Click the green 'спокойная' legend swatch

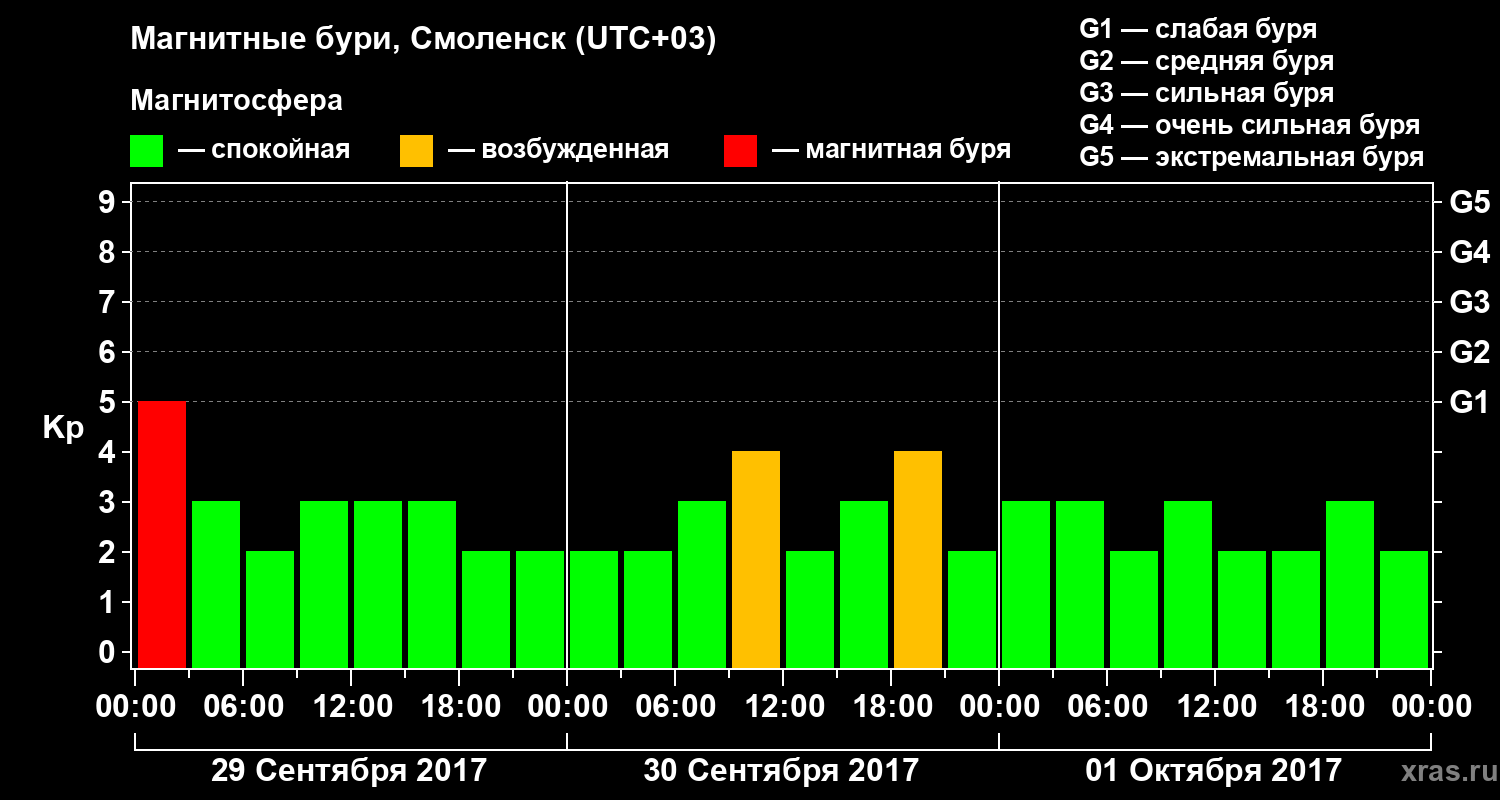(x=146, y=151)
